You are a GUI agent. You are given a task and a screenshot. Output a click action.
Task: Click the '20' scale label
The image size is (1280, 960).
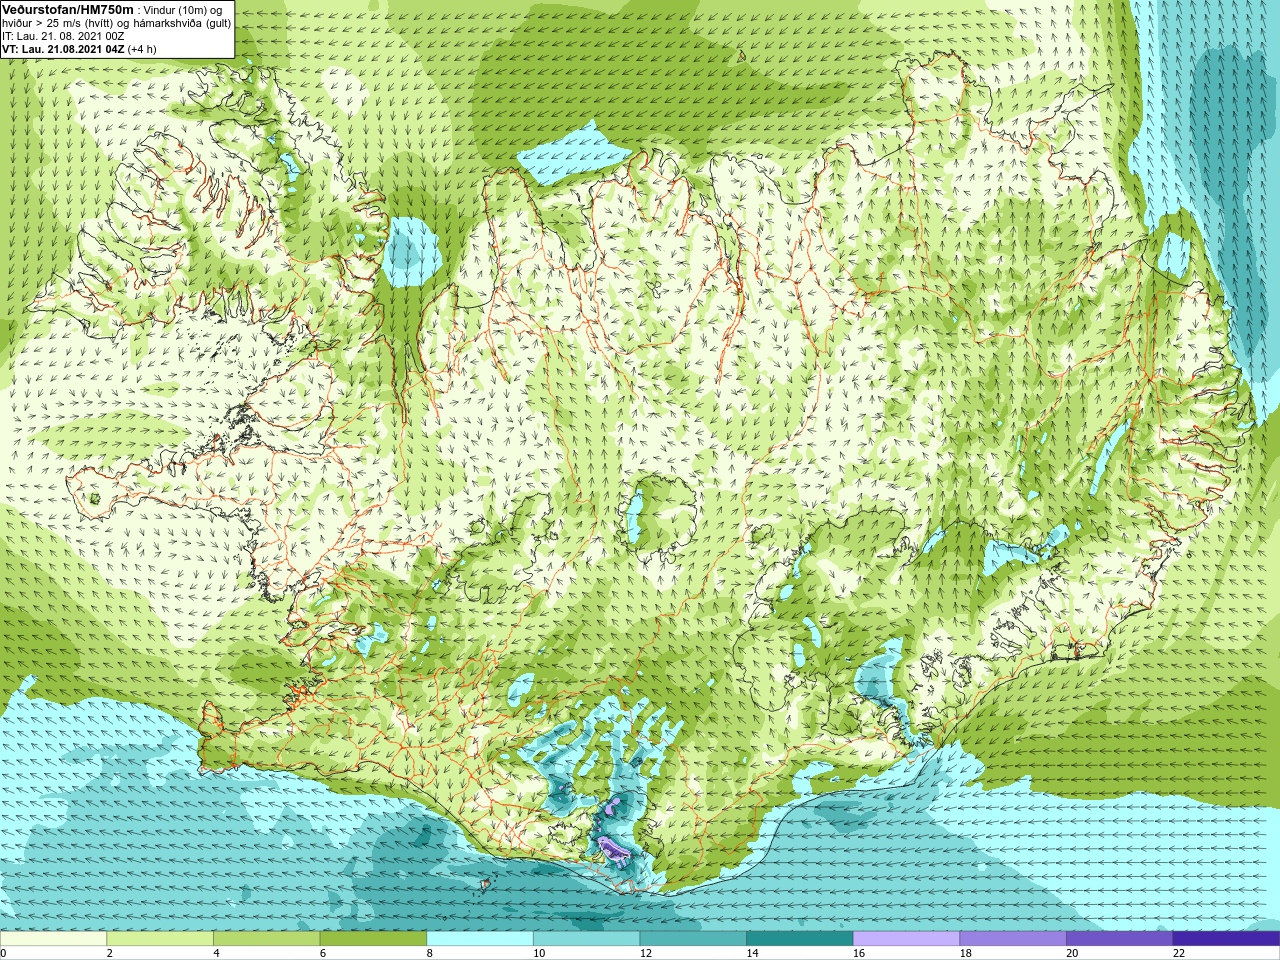tap(1073, 953)
